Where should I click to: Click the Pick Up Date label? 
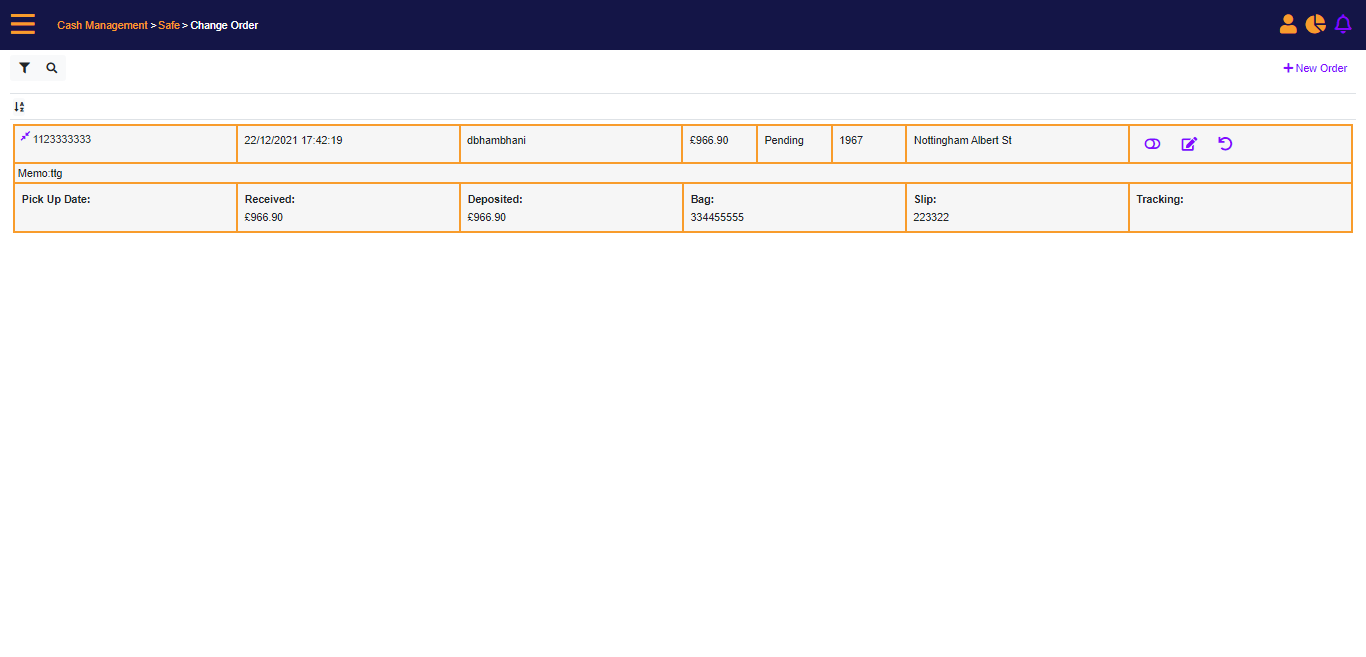56,199
